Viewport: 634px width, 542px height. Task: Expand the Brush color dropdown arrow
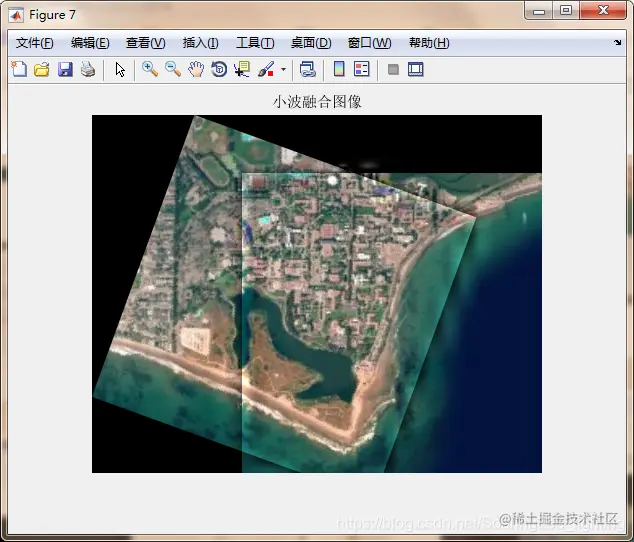tap(283, 69)
